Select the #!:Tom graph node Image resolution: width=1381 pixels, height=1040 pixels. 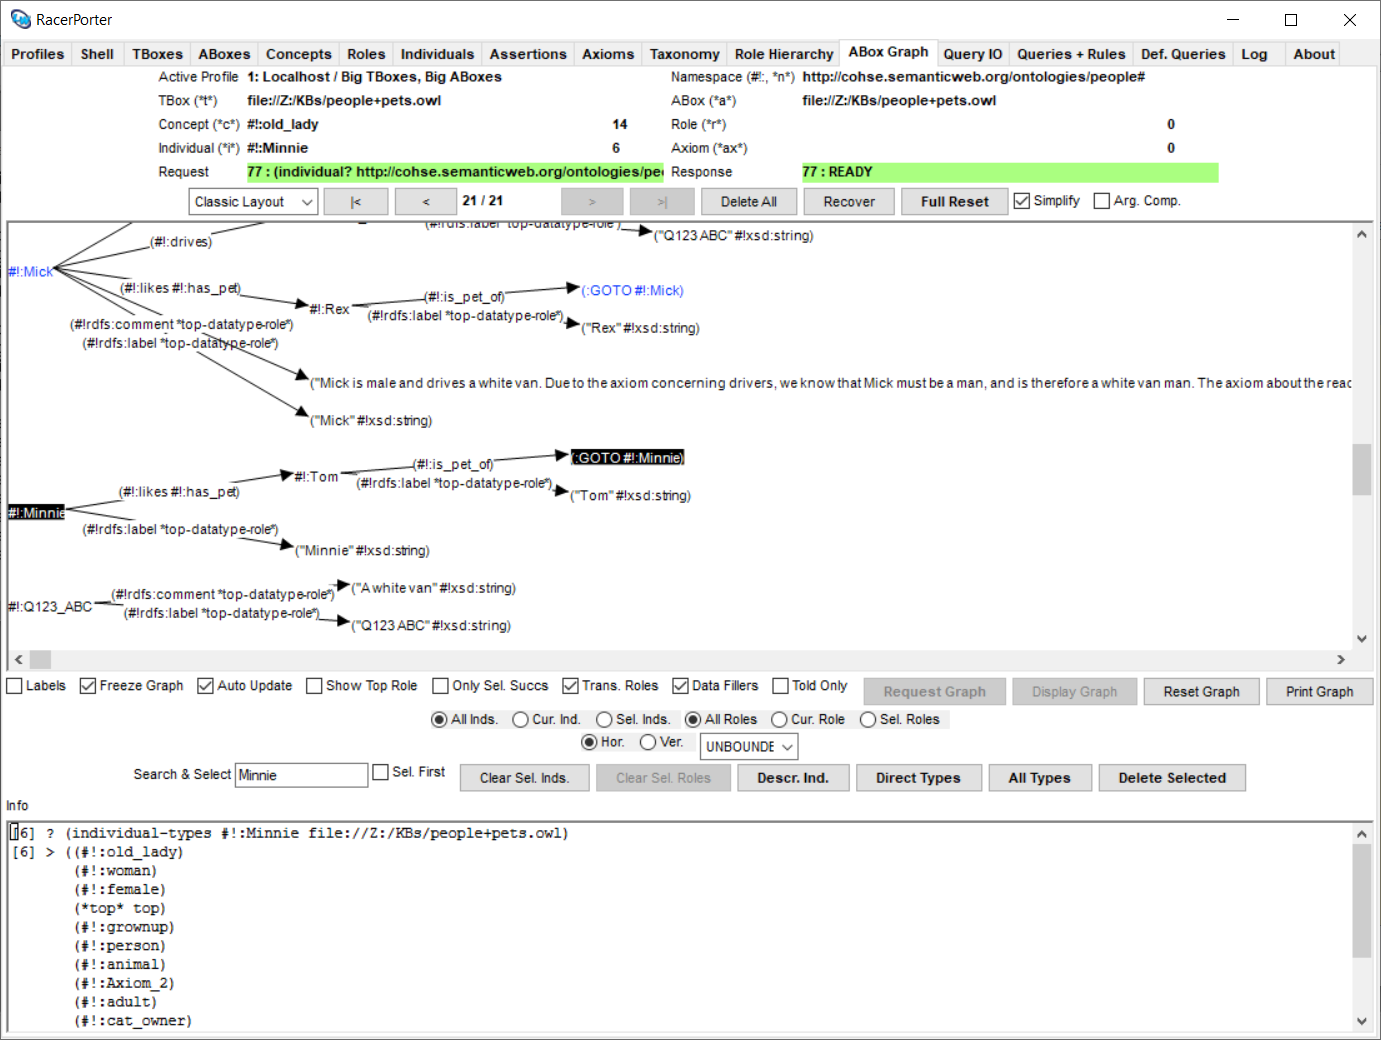click(316, 477)
